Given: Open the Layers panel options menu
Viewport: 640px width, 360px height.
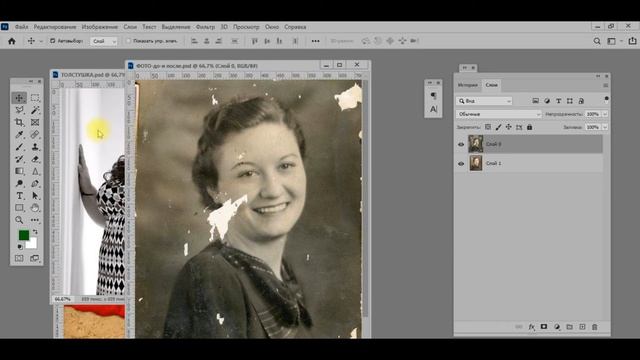Looking at the screenshot, I should (x=605, y=85).
